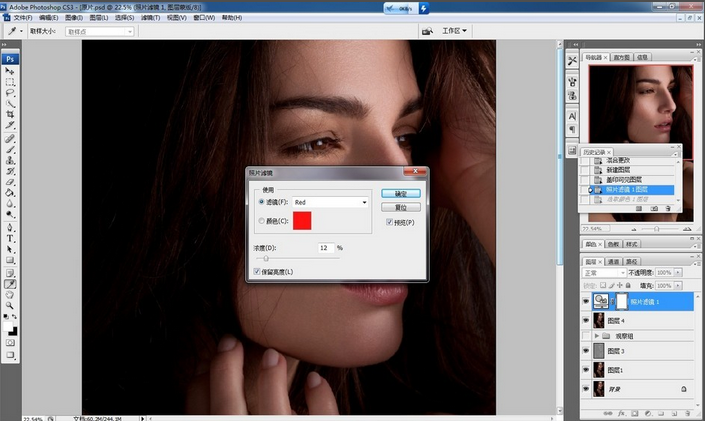The width and height of the screenshot is (705, 421).
Task: Open the 取样大小 sample size dropdown
Action: 99,31
